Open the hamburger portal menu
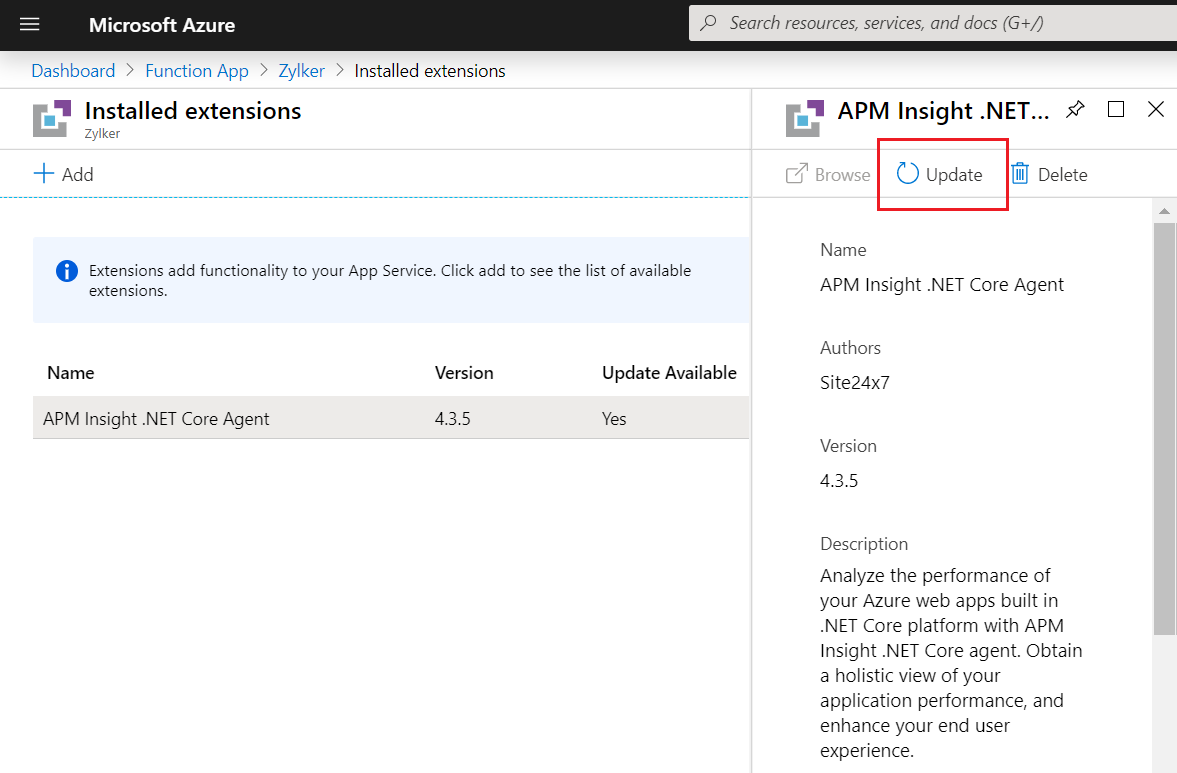 (x=30, y=24)
